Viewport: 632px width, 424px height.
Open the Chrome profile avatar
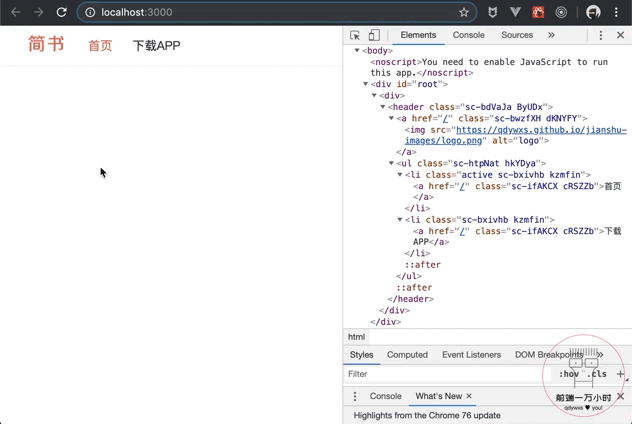tap(593, 12)
